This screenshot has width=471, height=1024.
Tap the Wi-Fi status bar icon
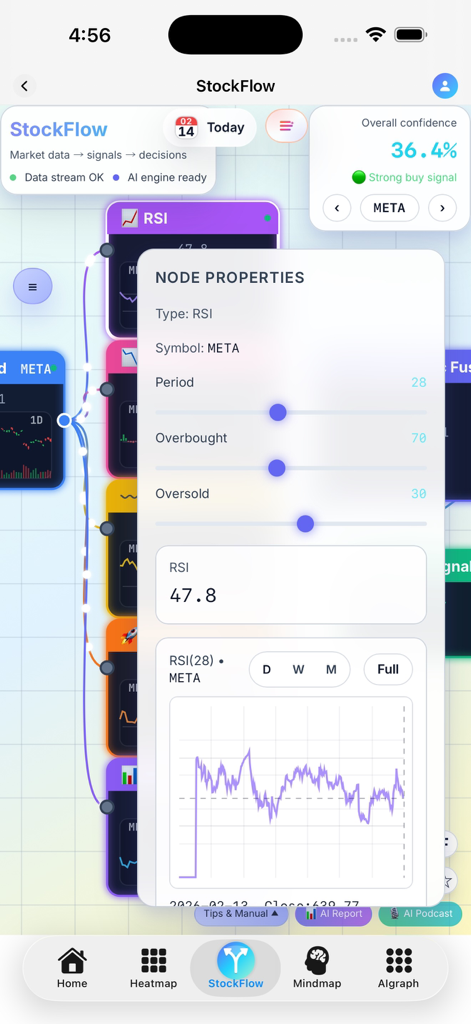point(376,35)
